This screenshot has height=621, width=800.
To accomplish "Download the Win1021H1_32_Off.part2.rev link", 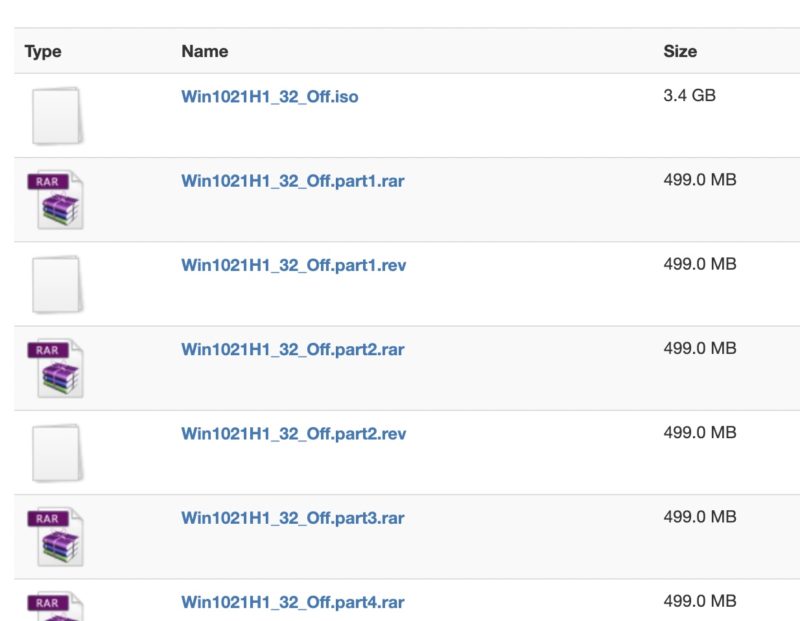I will 293,433.
